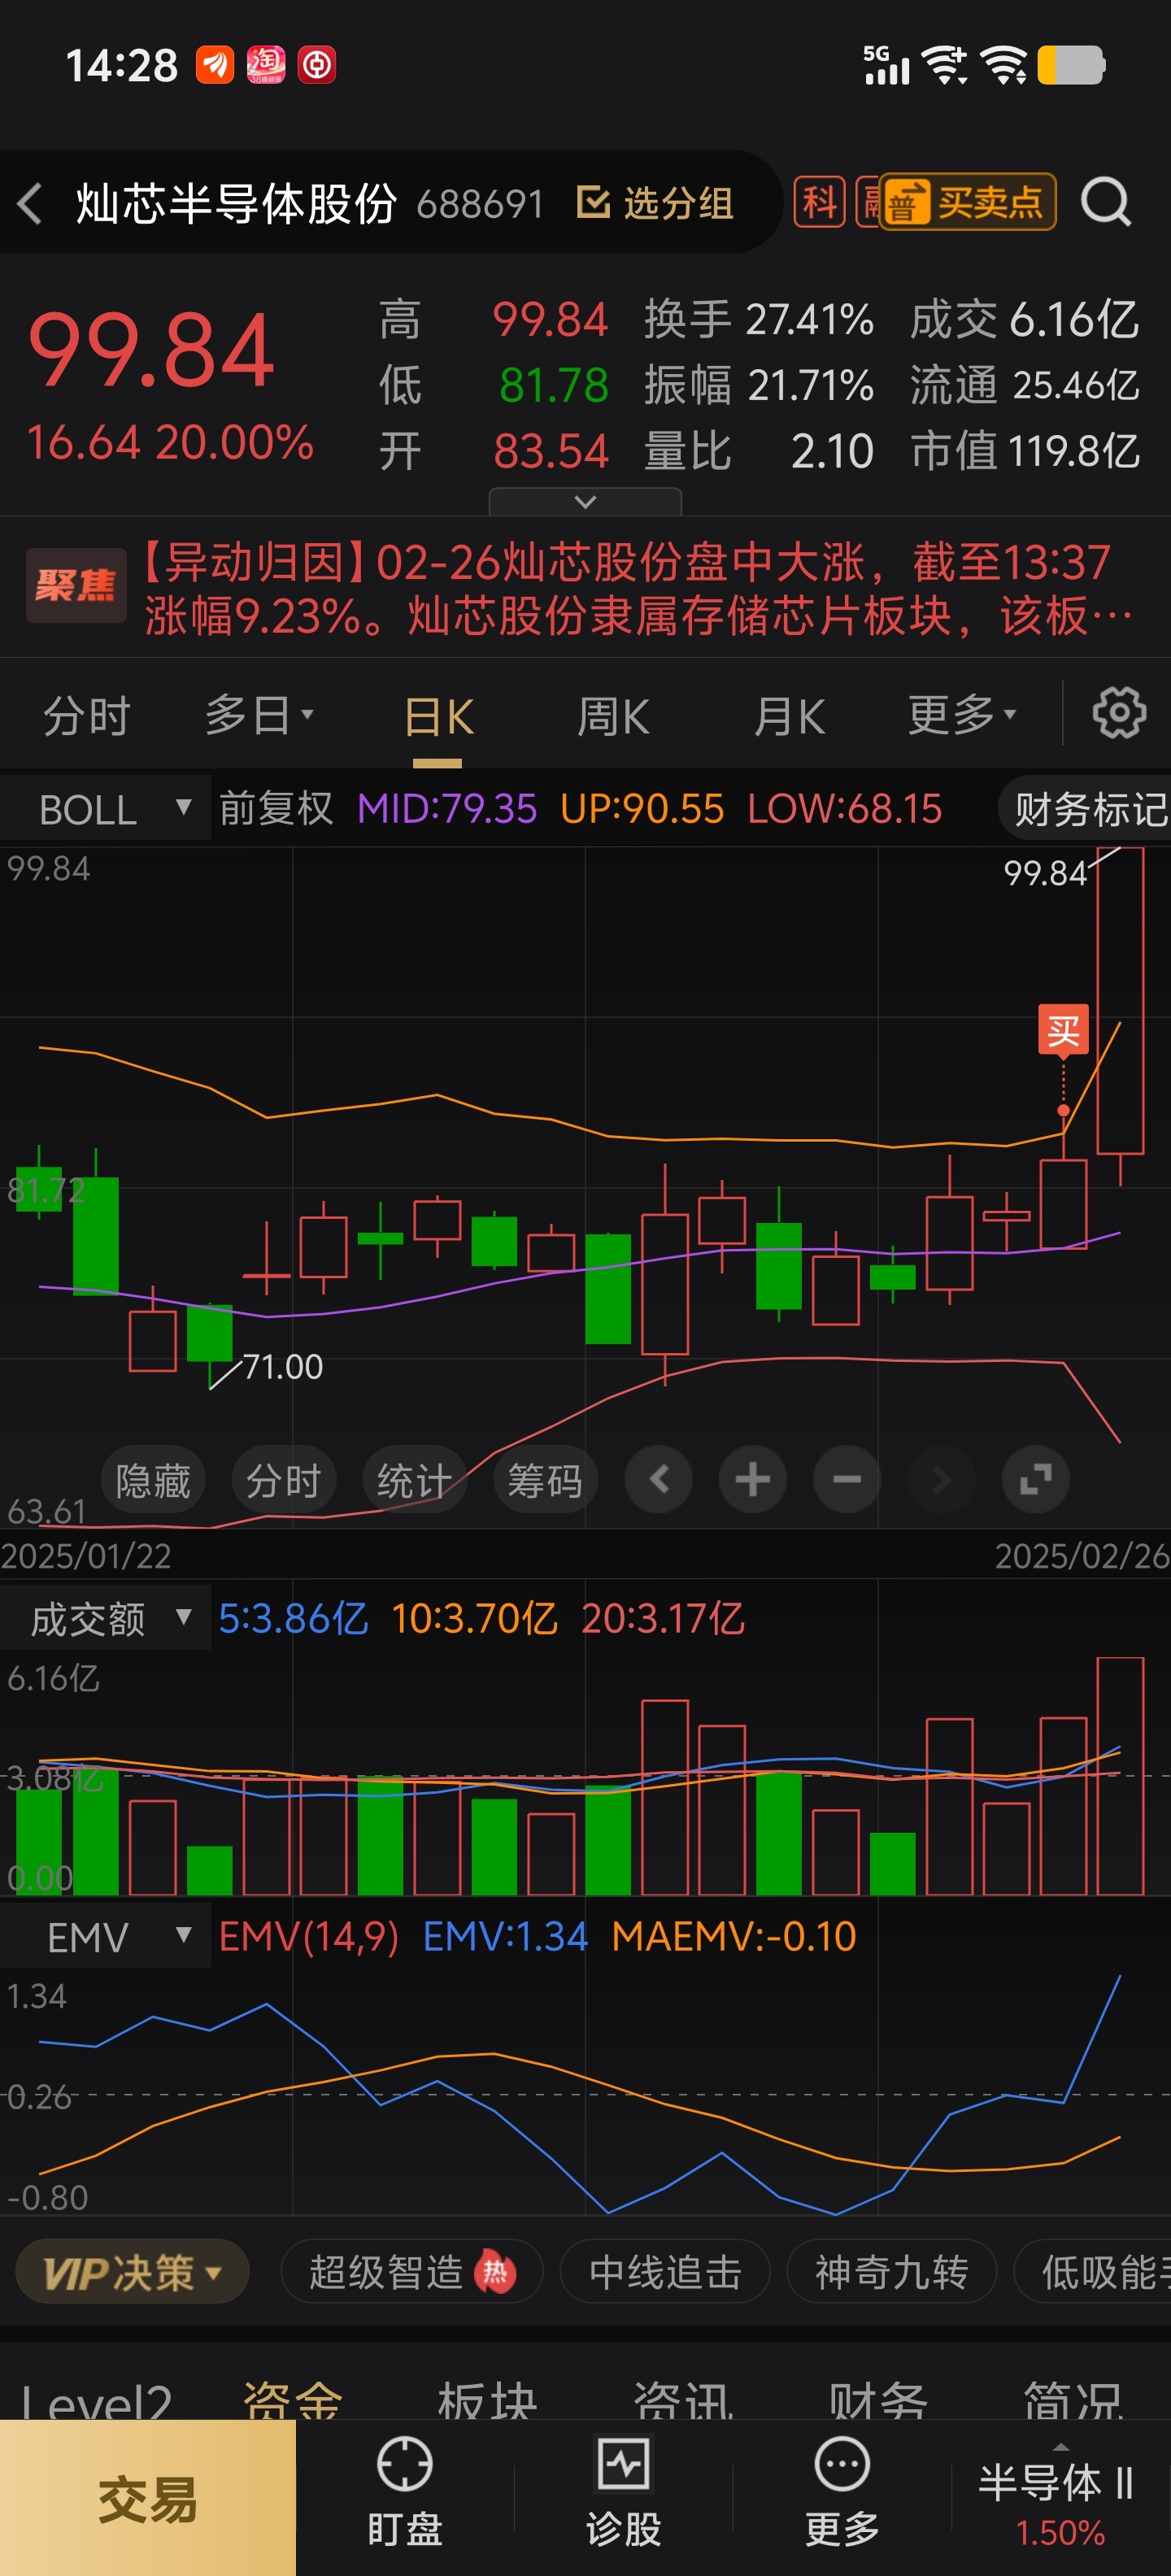The width and height of the screenshot is (1171, 2576).
Task: Open BOLL indicator dropdown
Action: 105,809
